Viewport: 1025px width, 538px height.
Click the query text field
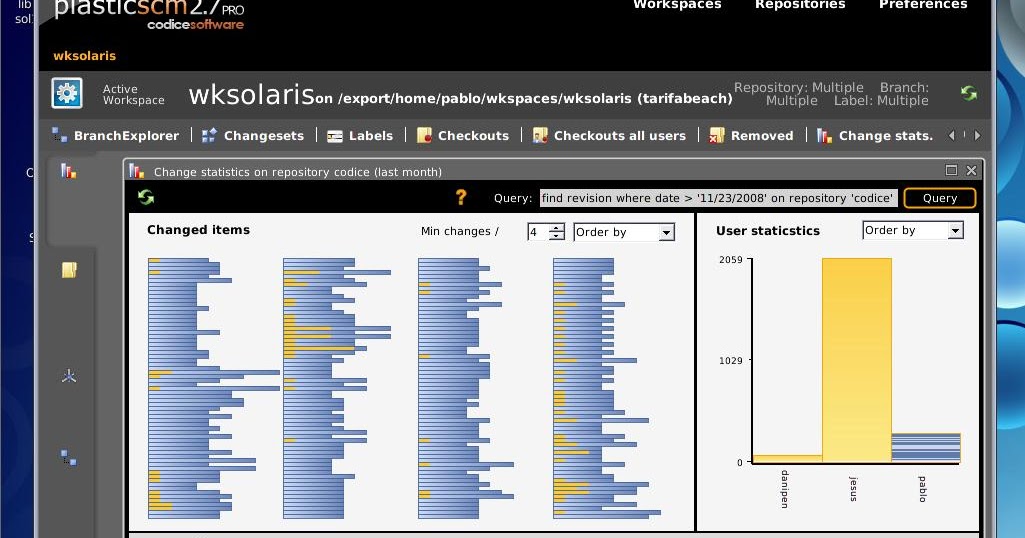point(716,198)
